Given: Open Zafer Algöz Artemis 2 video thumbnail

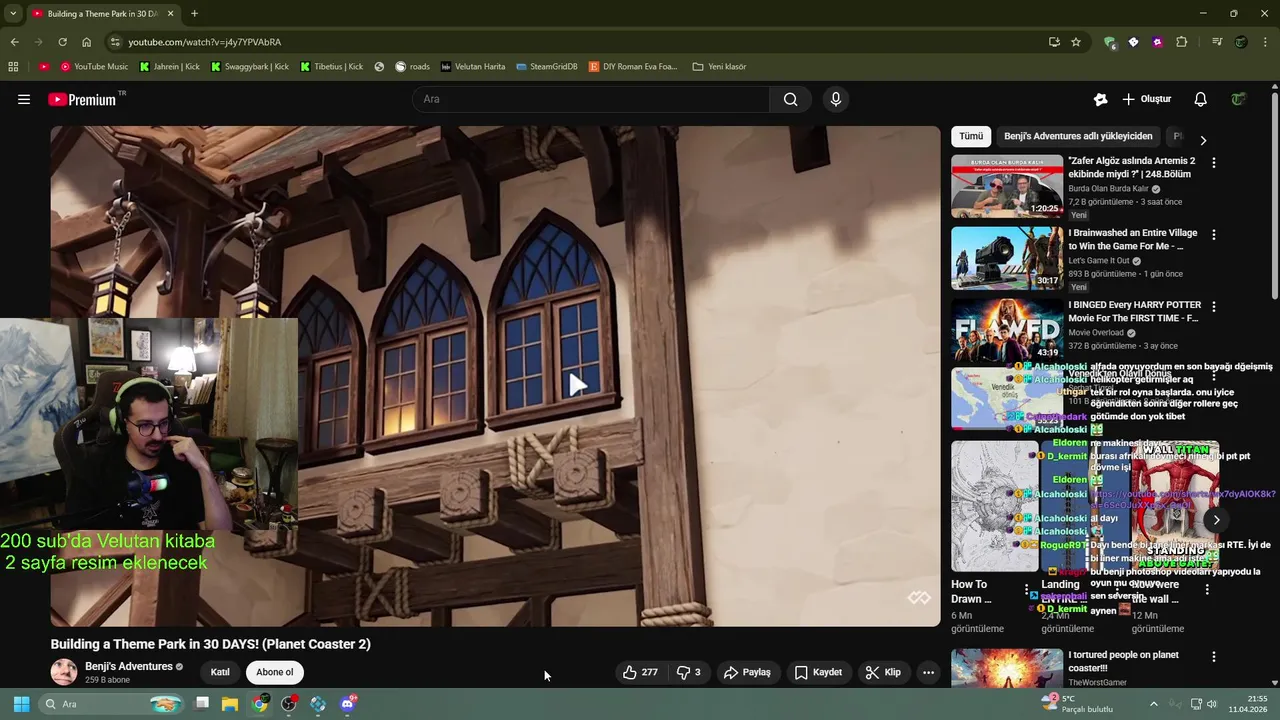Looking at the screenshot, I should click(x=1007, y=186).
